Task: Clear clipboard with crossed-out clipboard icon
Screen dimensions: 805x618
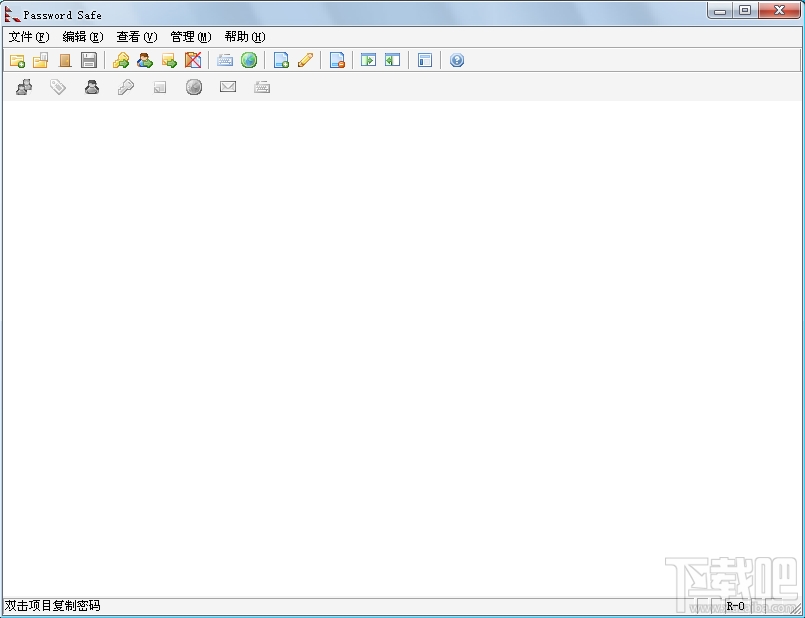Action: (193, 61)
